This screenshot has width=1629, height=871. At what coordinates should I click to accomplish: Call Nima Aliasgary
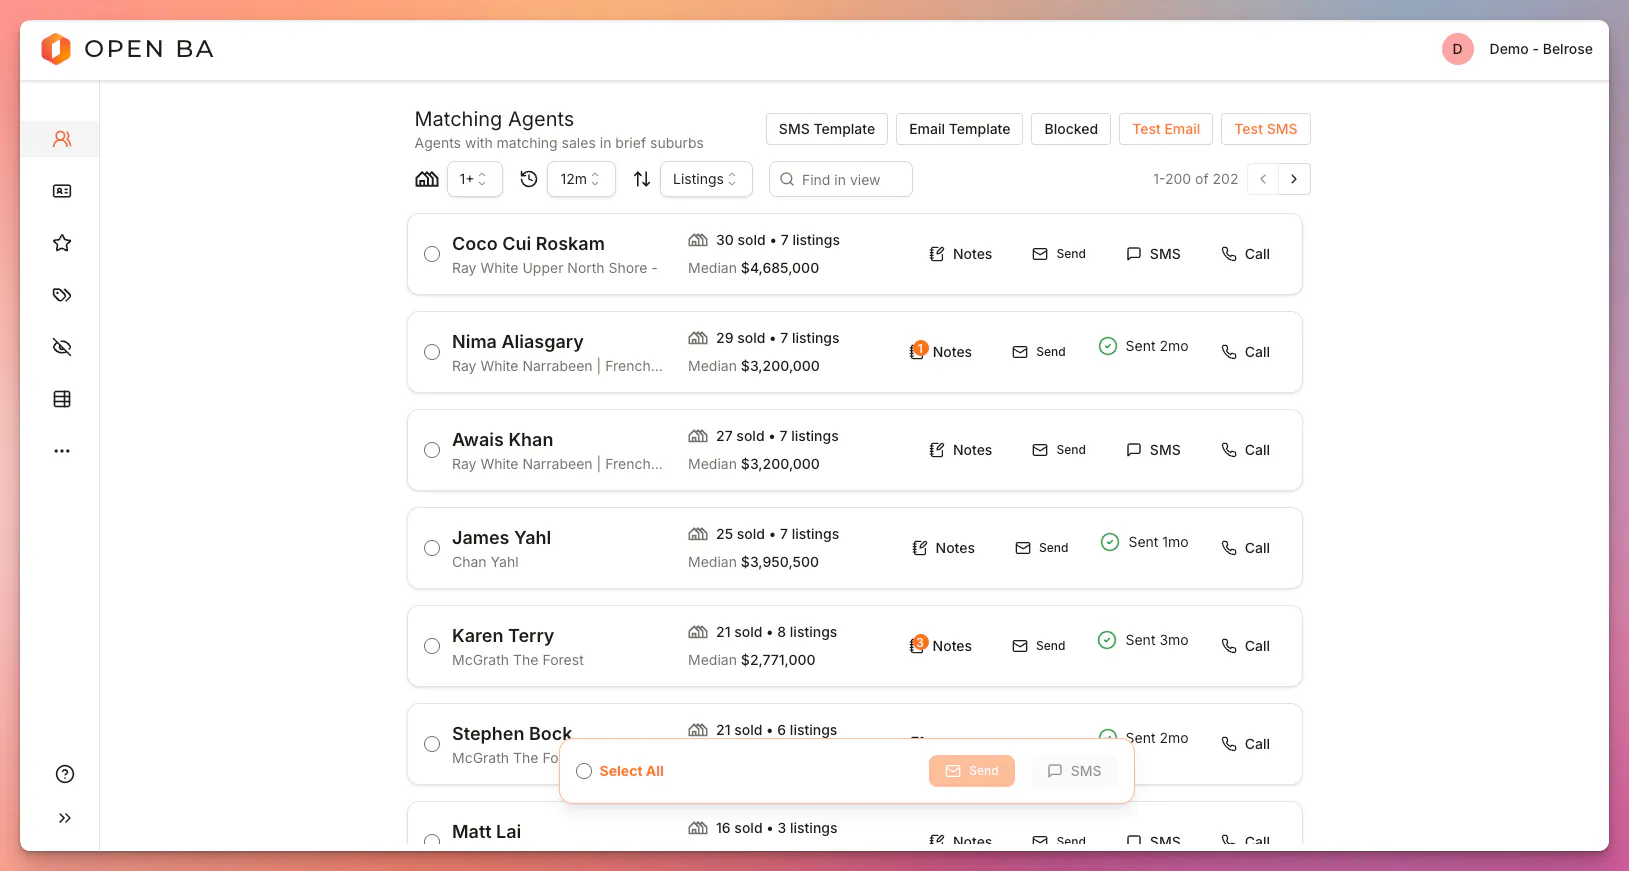click(1245, 352)
